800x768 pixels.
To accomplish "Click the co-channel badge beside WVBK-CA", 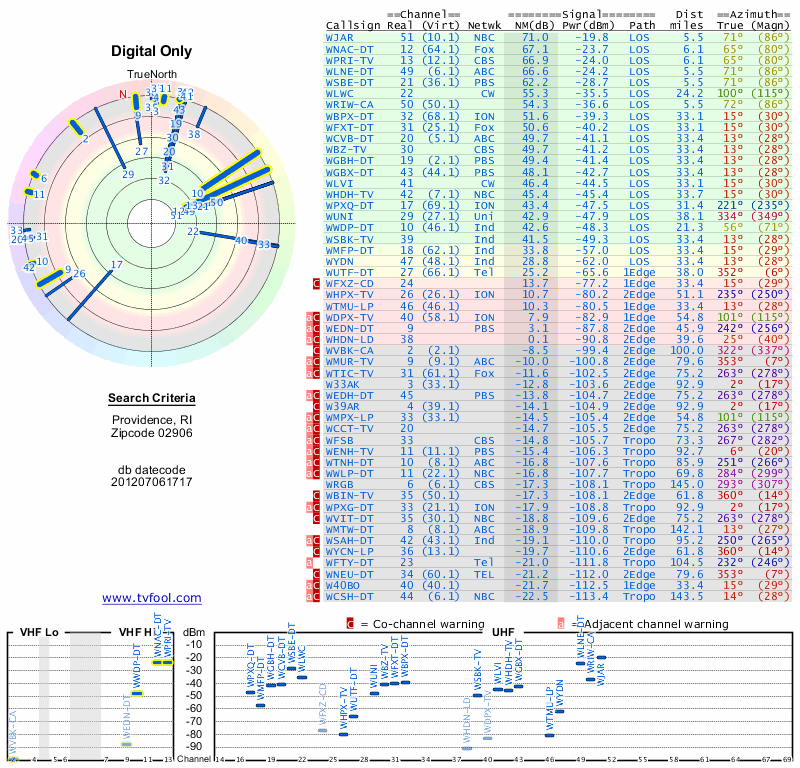I will [316, 351].
